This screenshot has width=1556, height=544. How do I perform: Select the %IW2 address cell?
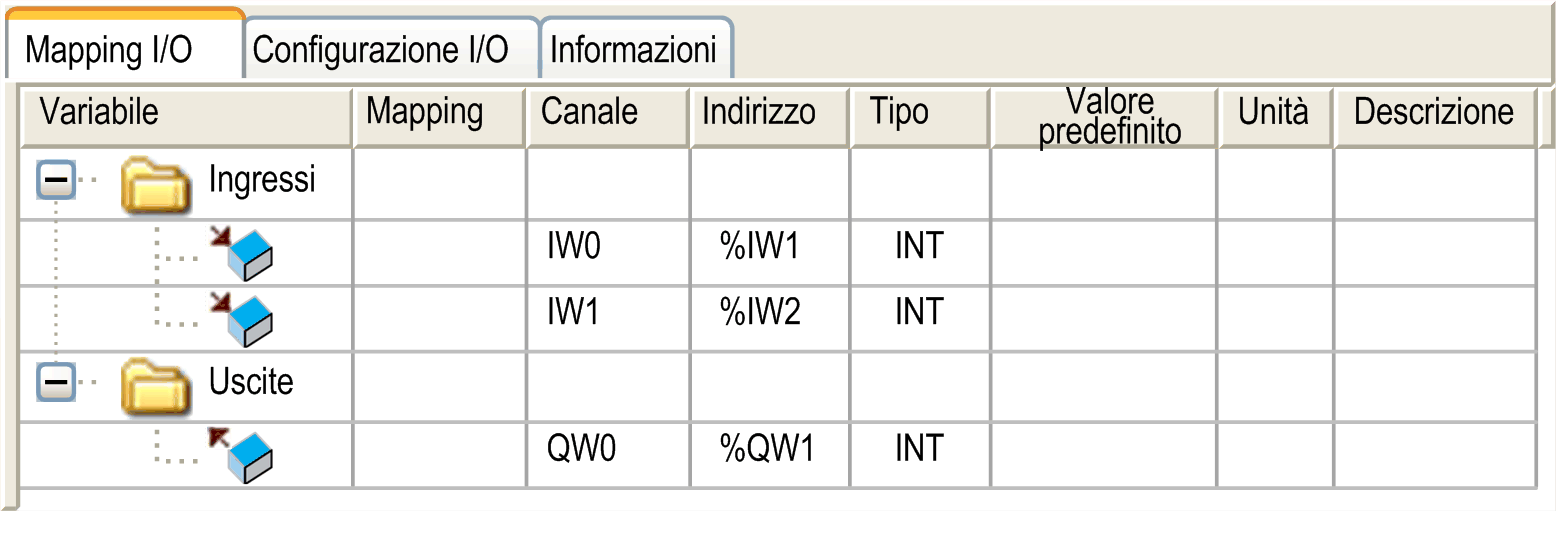pos(760,314)
